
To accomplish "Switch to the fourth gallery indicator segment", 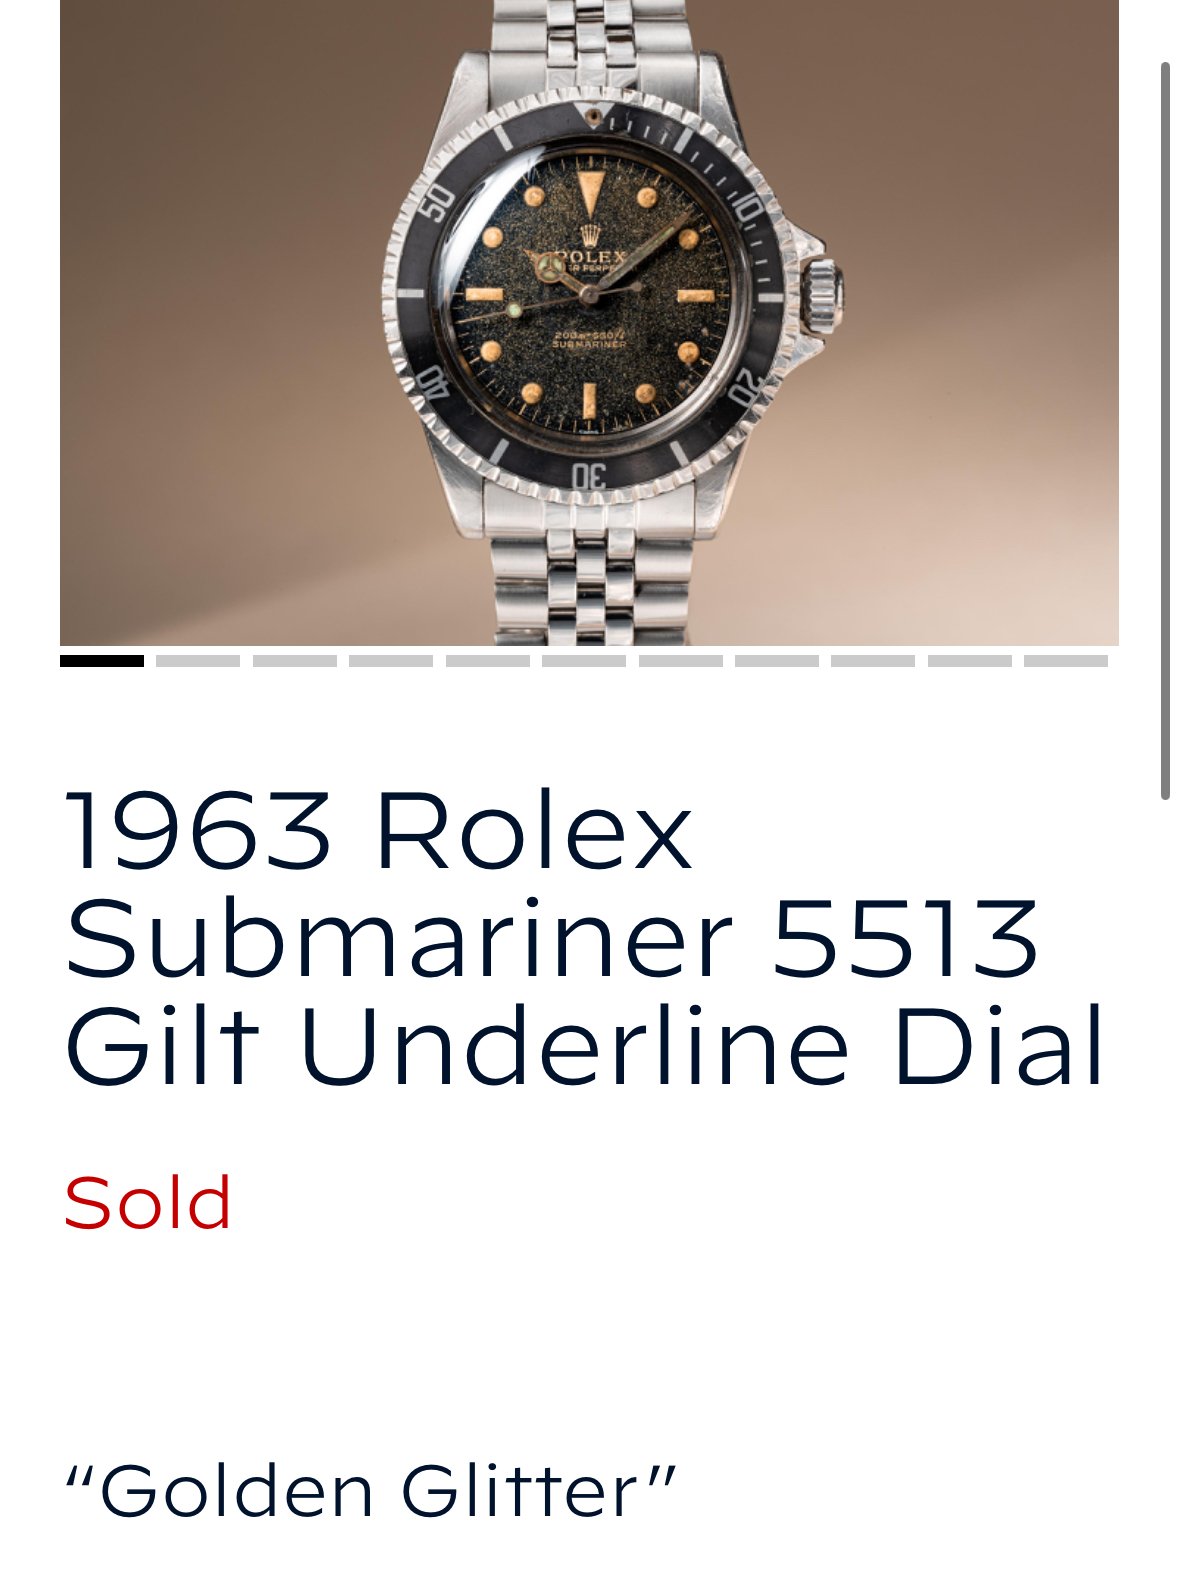I will pyautogui.click(x=391, y=661).
